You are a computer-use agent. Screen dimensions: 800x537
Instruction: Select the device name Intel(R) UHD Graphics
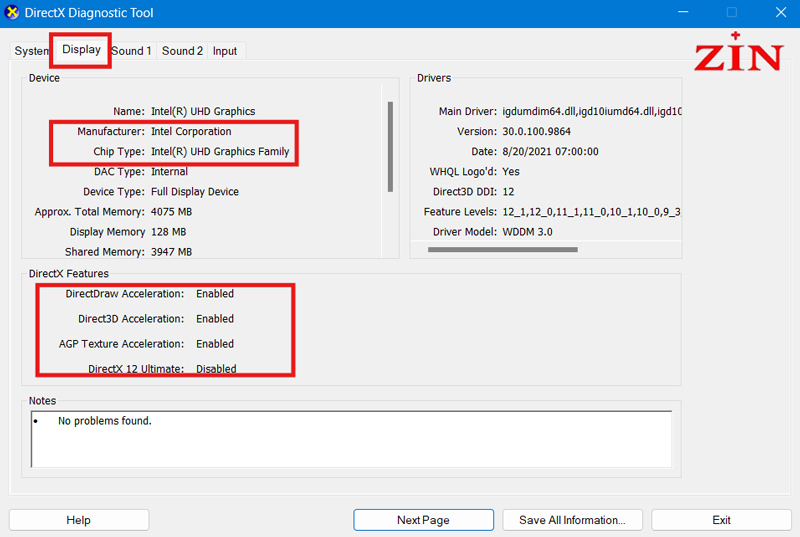[x=203, y=111]
